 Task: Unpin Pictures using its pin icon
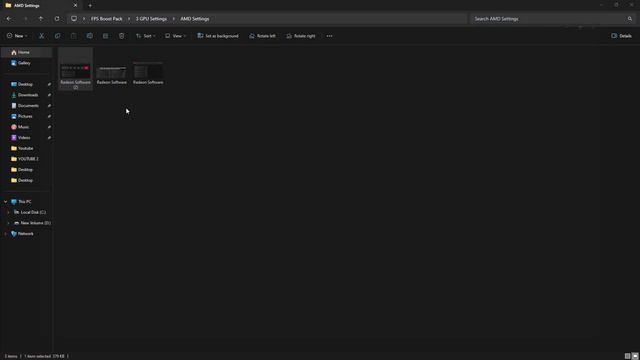point(49,116)
